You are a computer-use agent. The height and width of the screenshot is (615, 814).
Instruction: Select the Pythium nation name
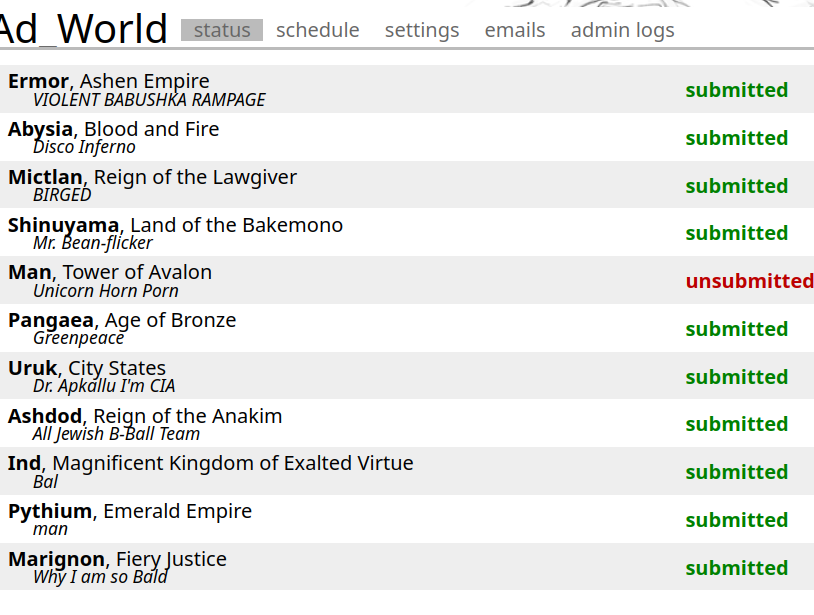pyautogui.click(x=50, y=511)
